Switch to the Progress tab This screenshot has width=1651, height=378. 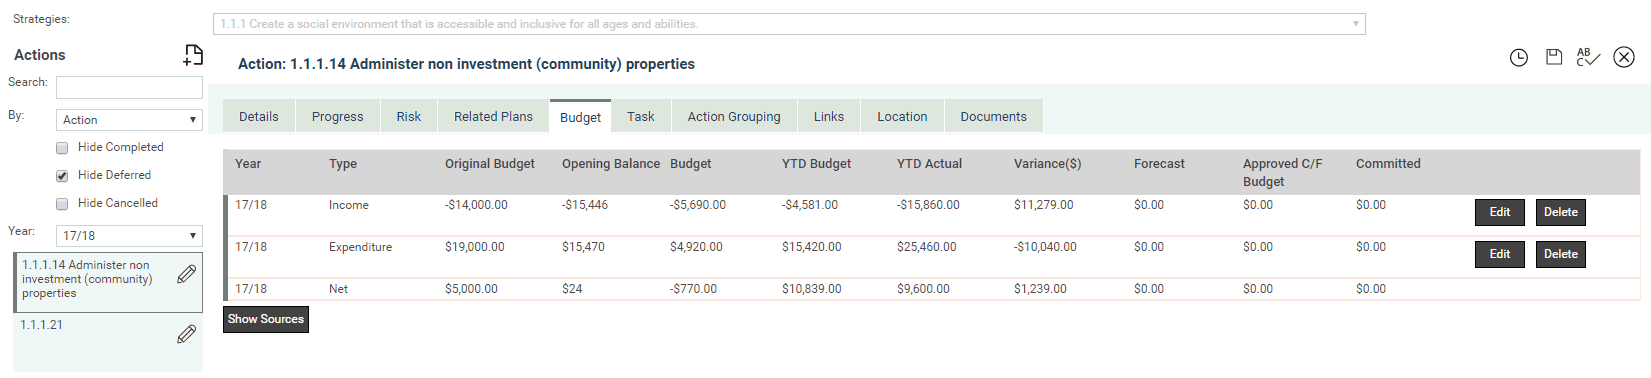click(x=337, y=117)
